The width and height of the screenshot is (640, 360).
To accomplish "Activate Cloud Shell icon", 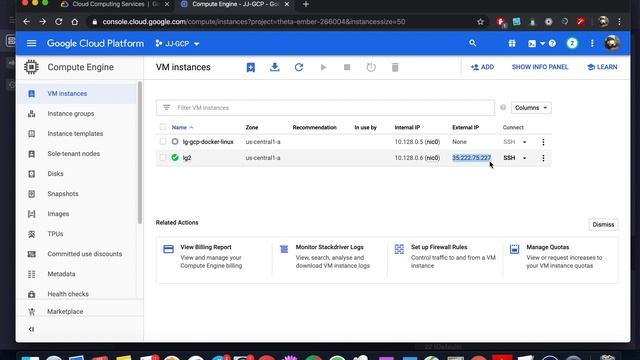I will click(532, 43).
